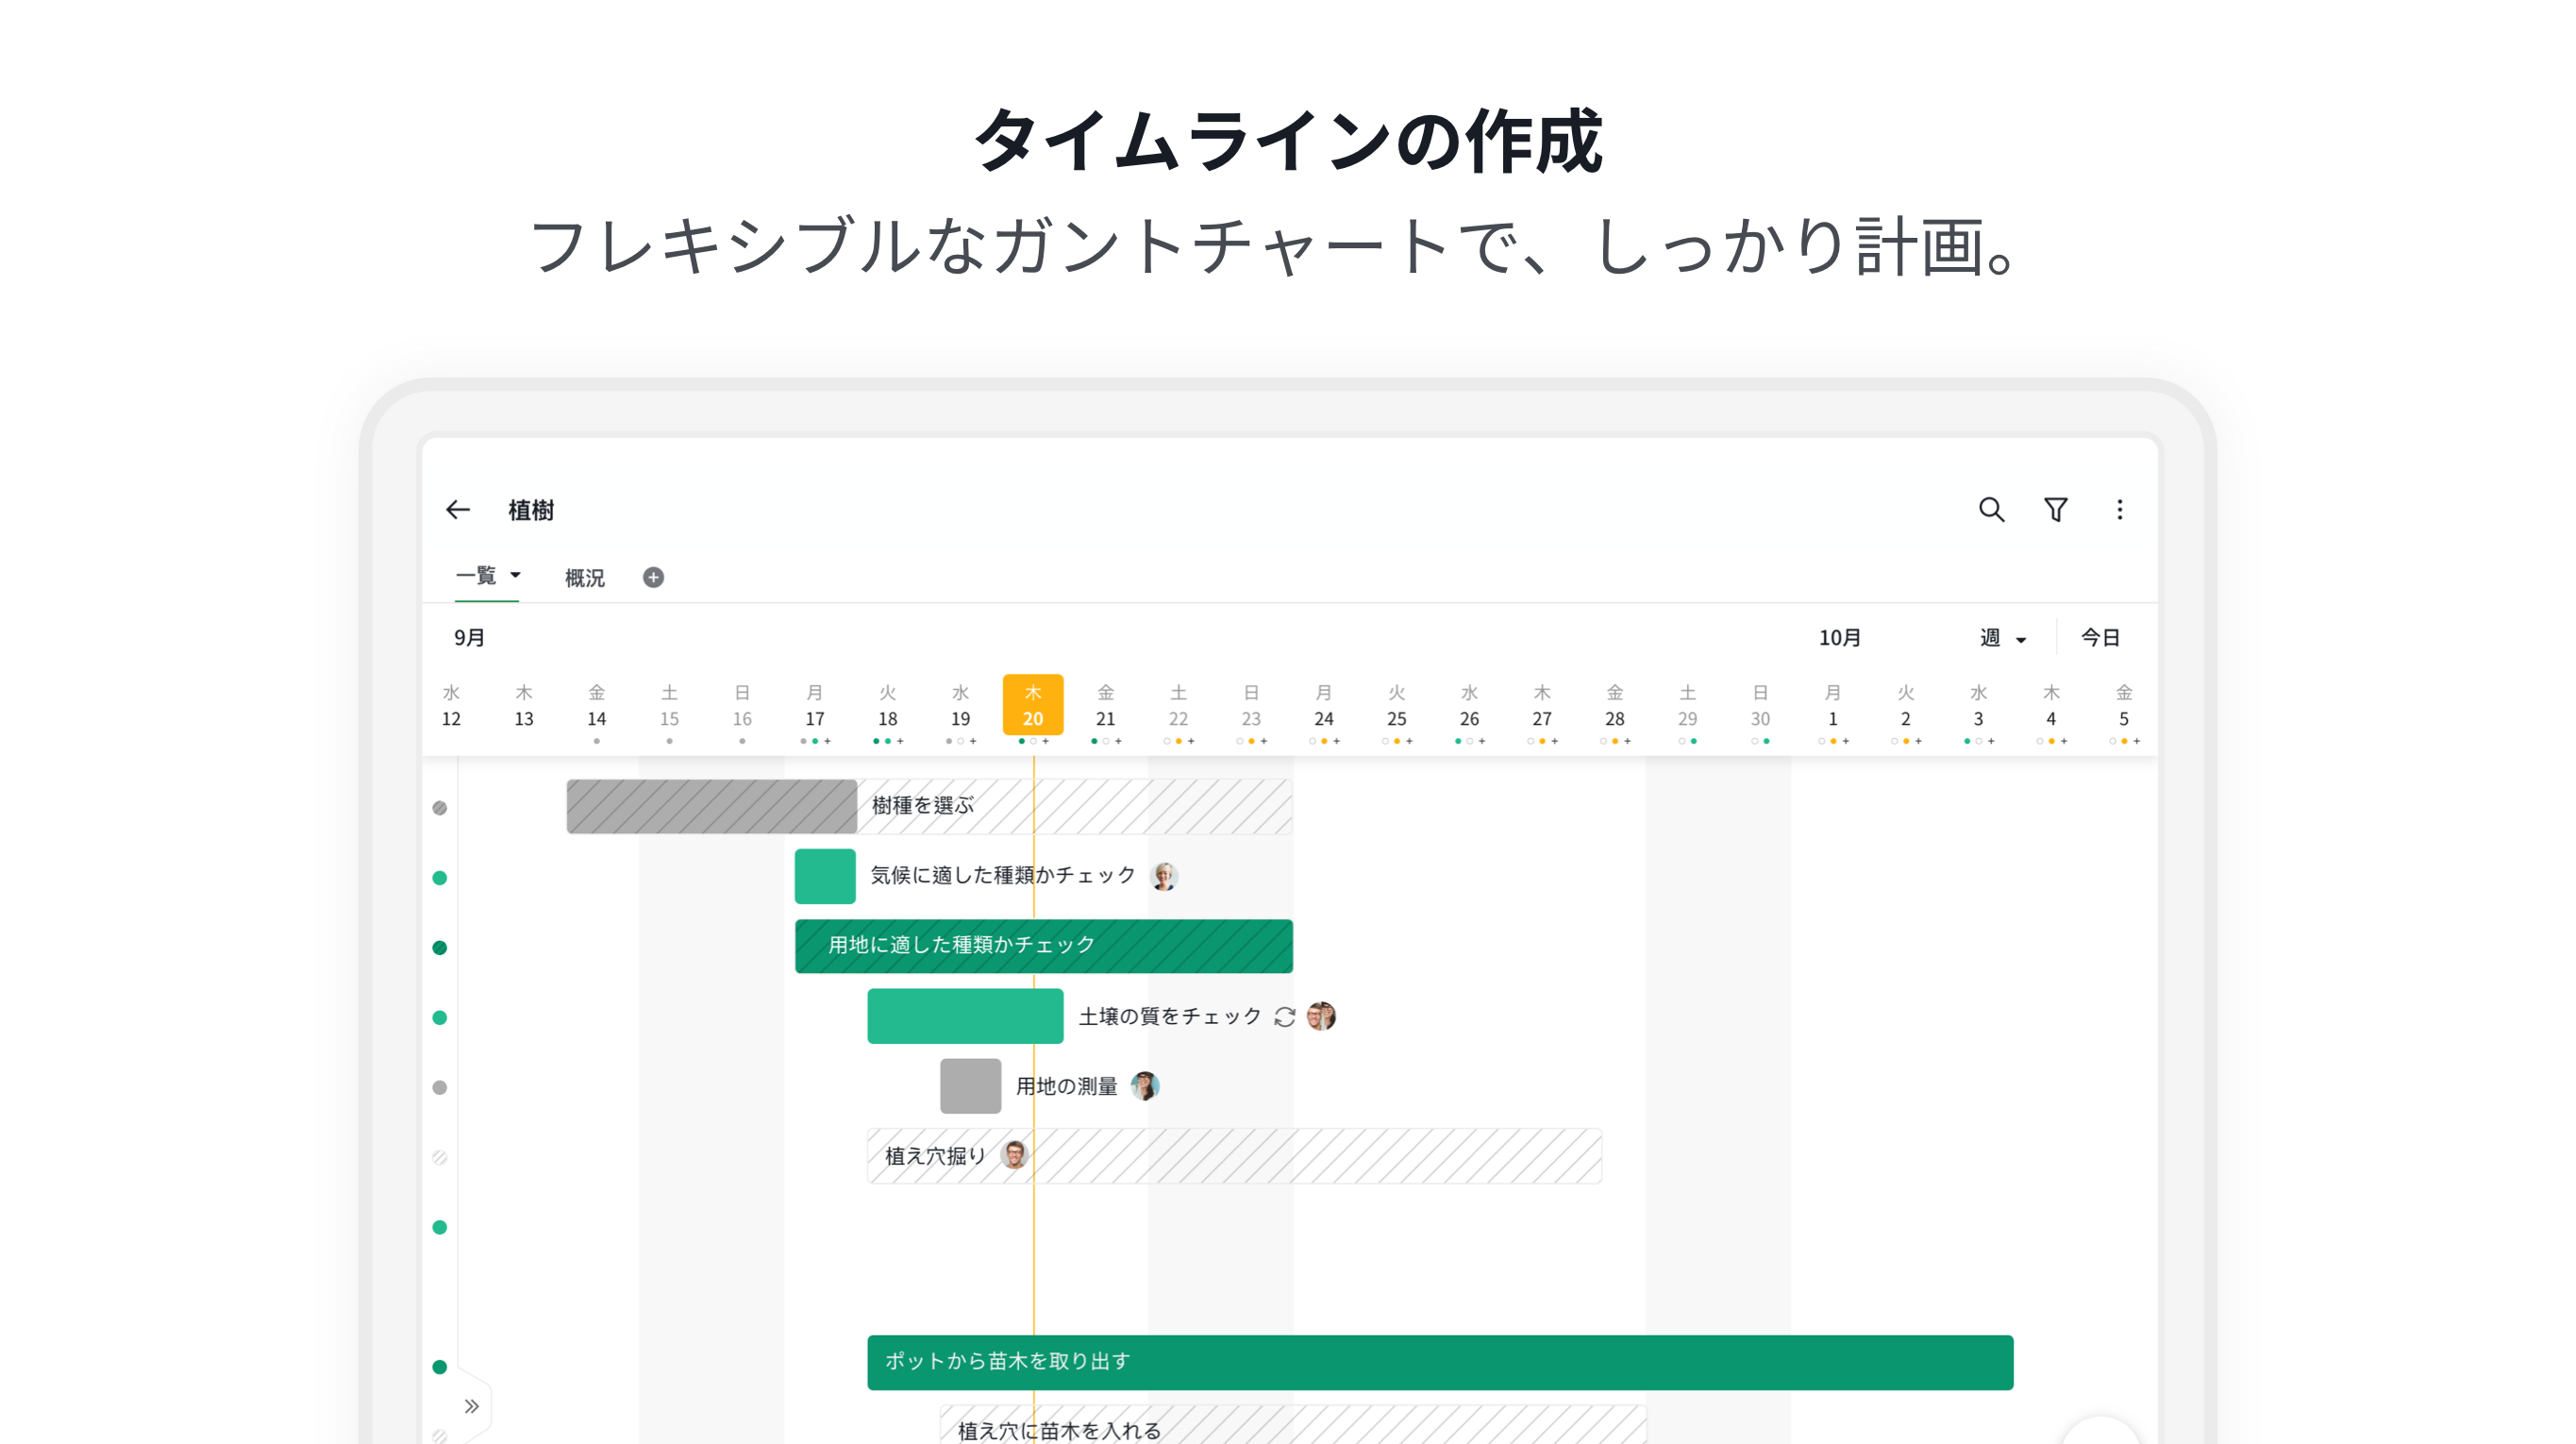Go back using the arrow icon
This screenshot has width=2576, height=1444.
(458, 510)
